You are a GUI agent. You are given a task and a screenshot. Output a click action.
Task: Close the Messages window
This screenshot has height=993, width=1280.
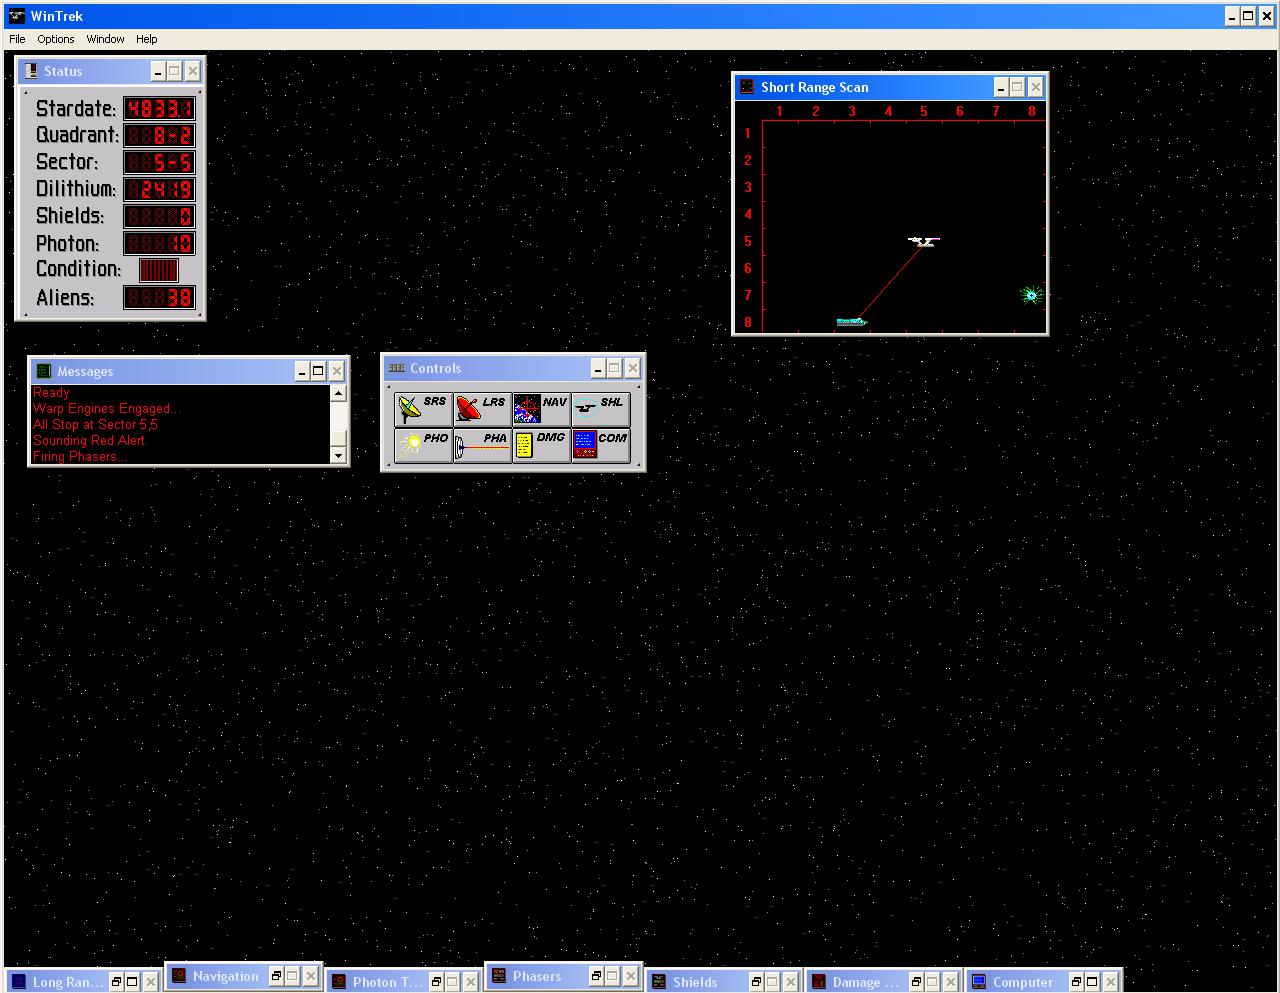tap(337, 371)
